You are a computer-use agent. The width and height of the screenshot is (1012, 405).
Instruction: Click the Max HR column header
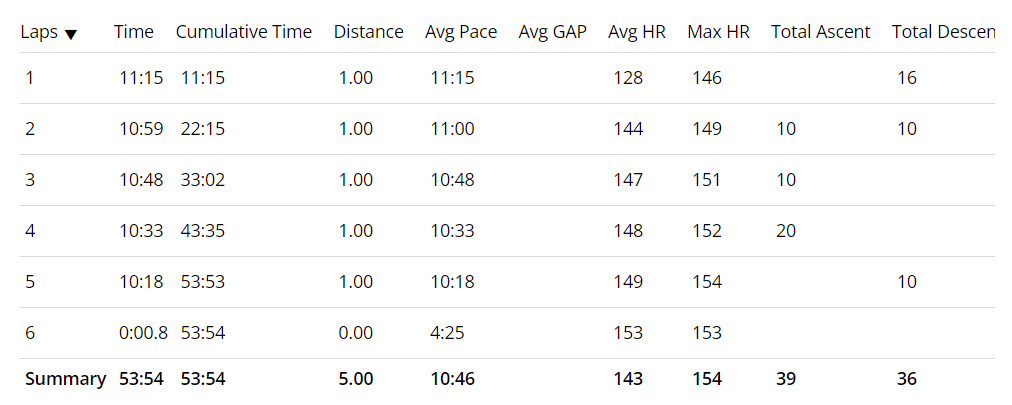718,32
